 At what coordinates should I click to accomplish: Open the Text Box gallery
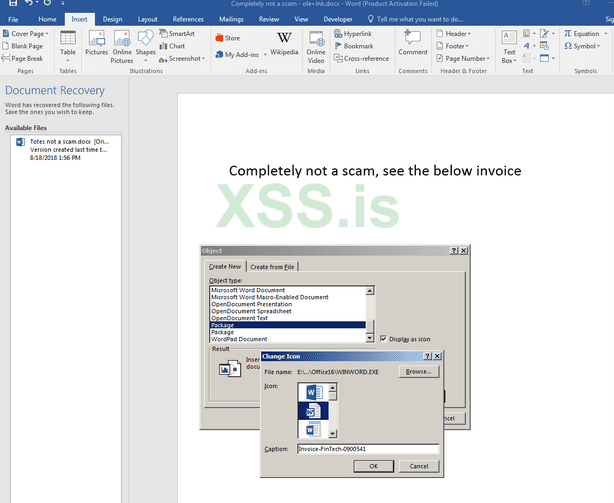[x=509, y=47]
